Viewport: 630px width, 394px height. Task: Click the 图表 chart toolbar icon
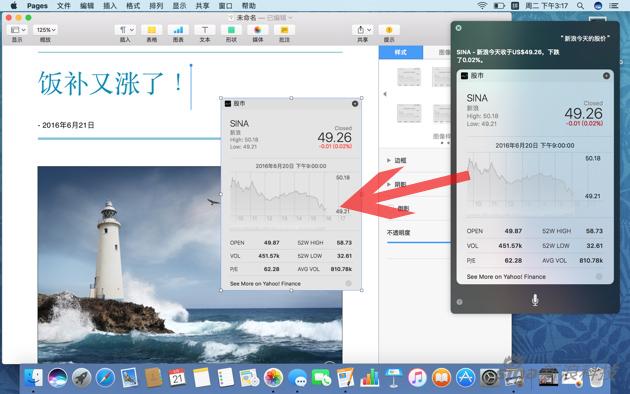click(178, 30)
